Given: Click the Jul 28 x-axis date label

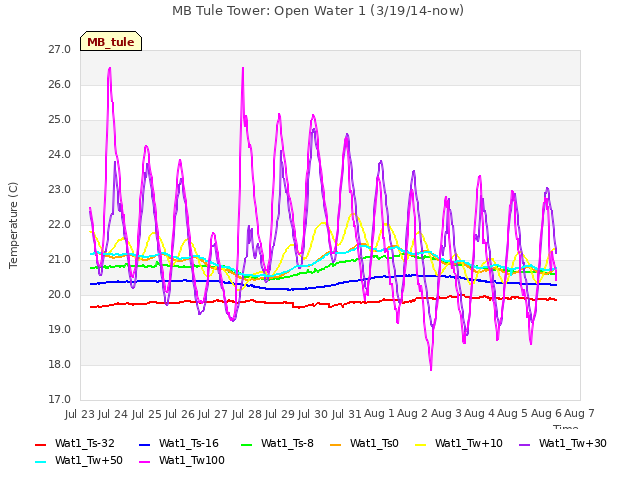Looking at the screenshot, I should click(246, 414).
